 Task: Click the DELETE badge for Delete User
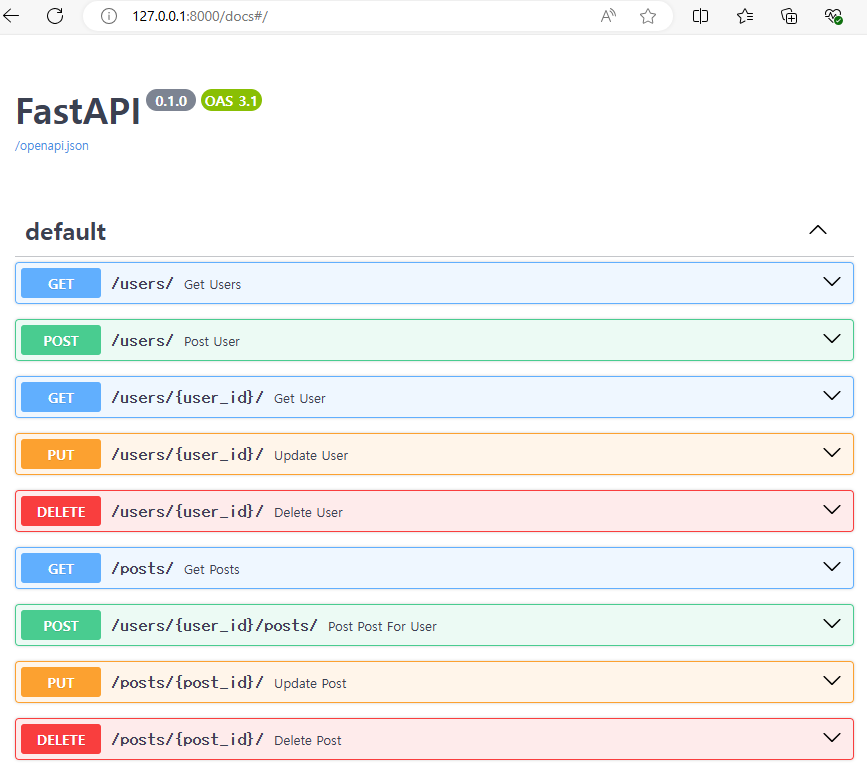tap(61, 511)
